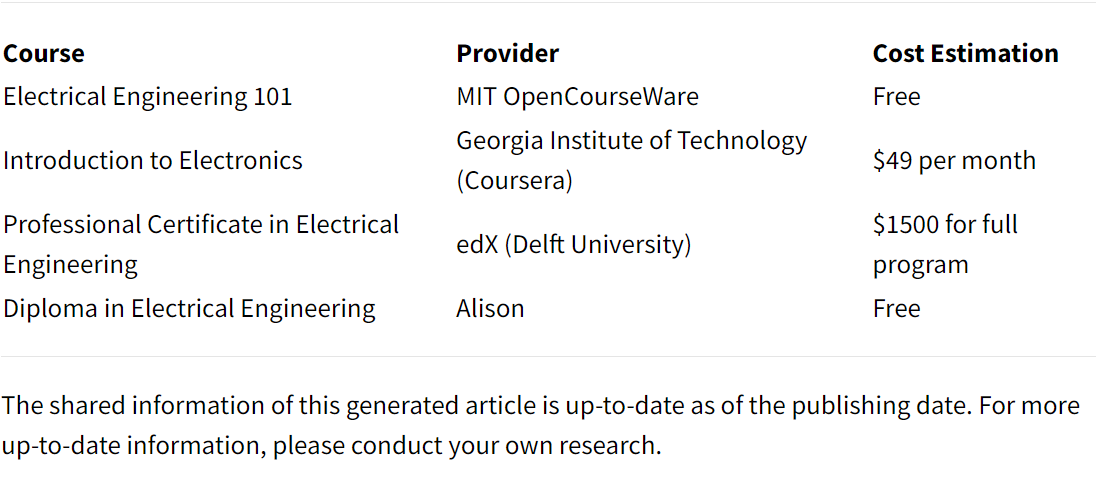Click the Free cost for Alison diploma

896,309
